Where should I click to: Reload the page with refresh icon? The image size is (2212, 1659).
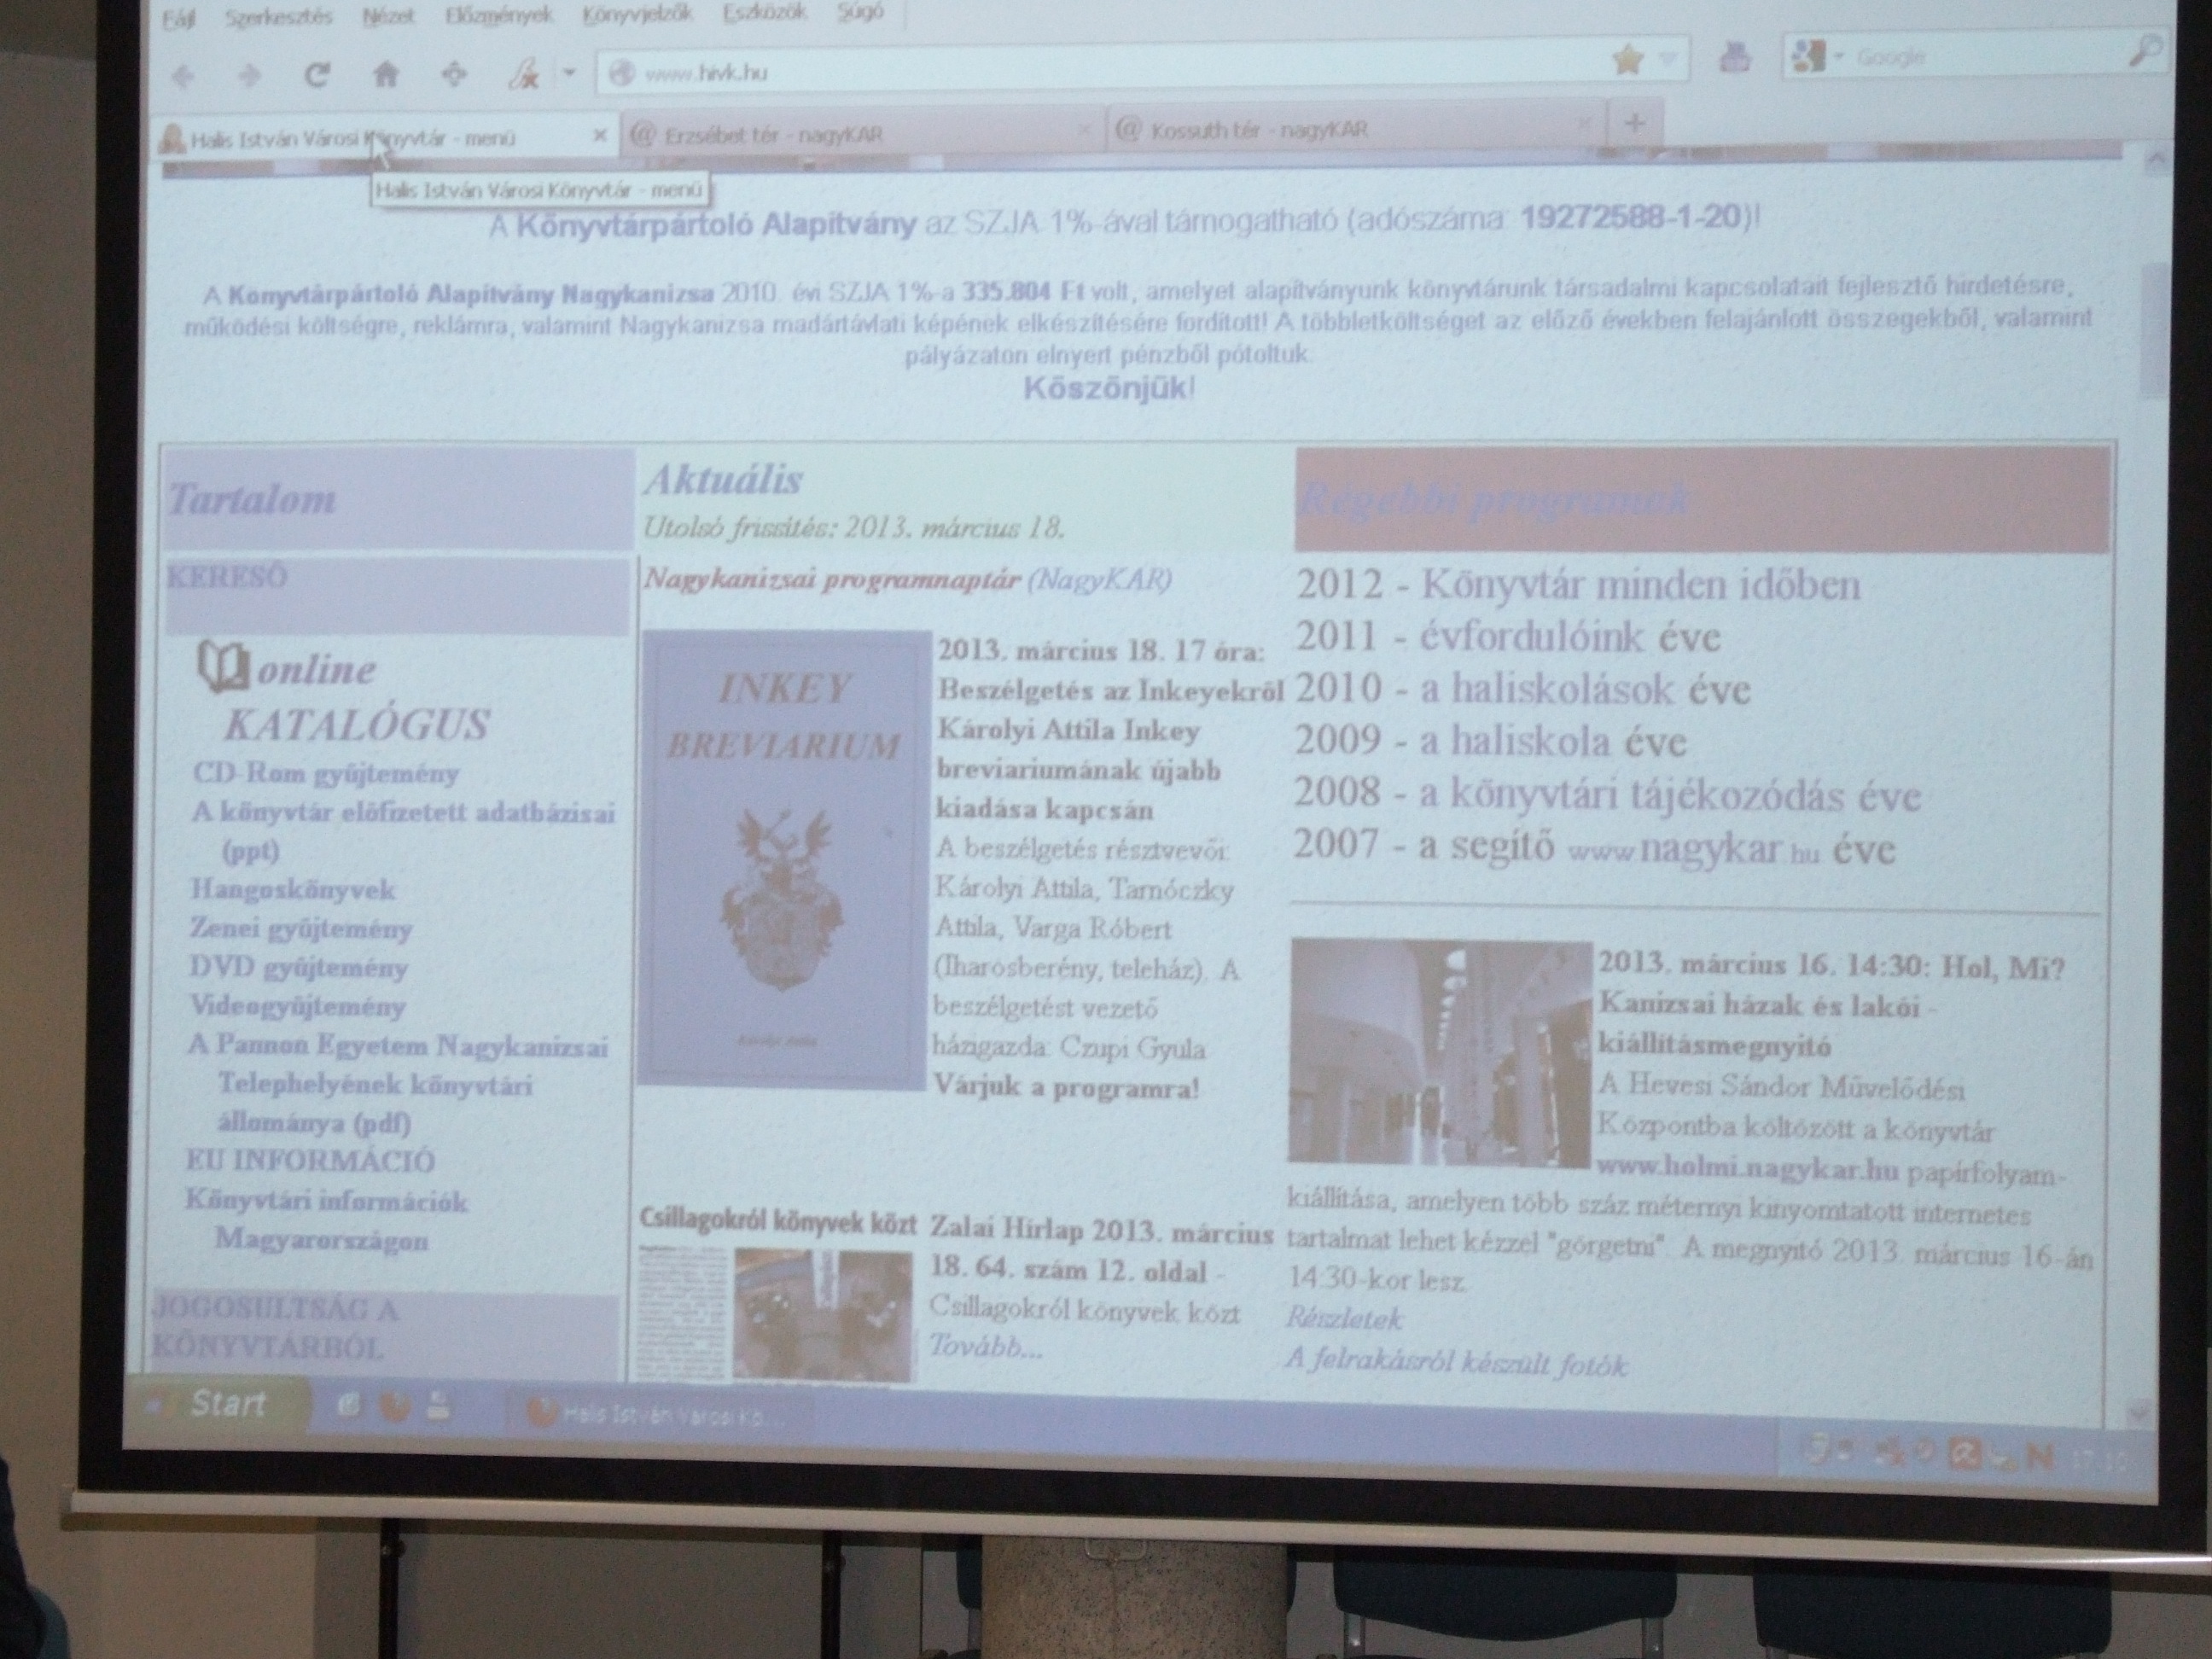(x=318, y=75)
